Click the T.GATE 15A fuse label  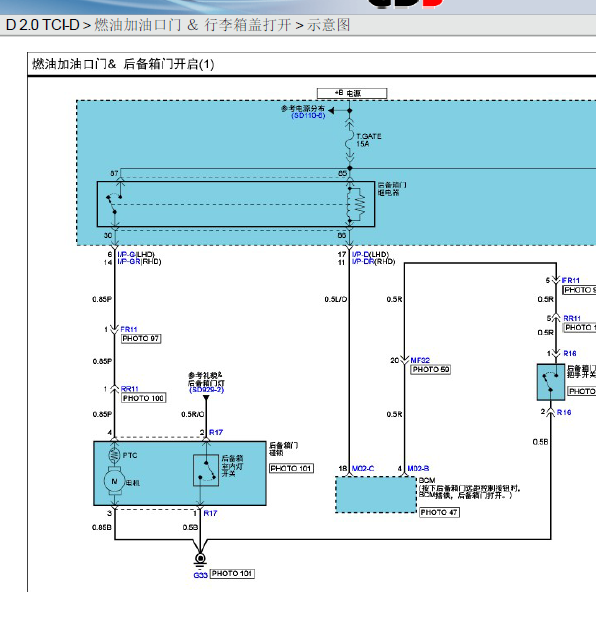pos(369,140)
